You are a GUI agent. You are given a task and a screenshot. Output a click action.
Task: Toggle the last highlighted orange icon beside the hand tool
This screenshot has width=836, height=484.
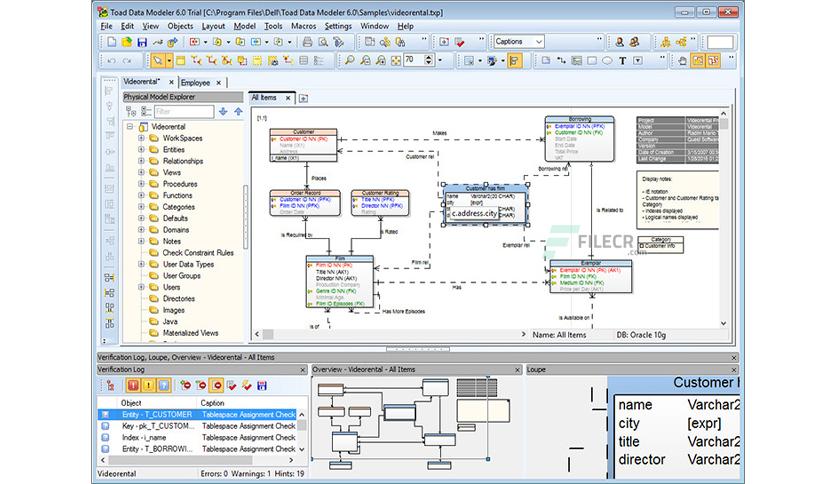tap(713, 61)
